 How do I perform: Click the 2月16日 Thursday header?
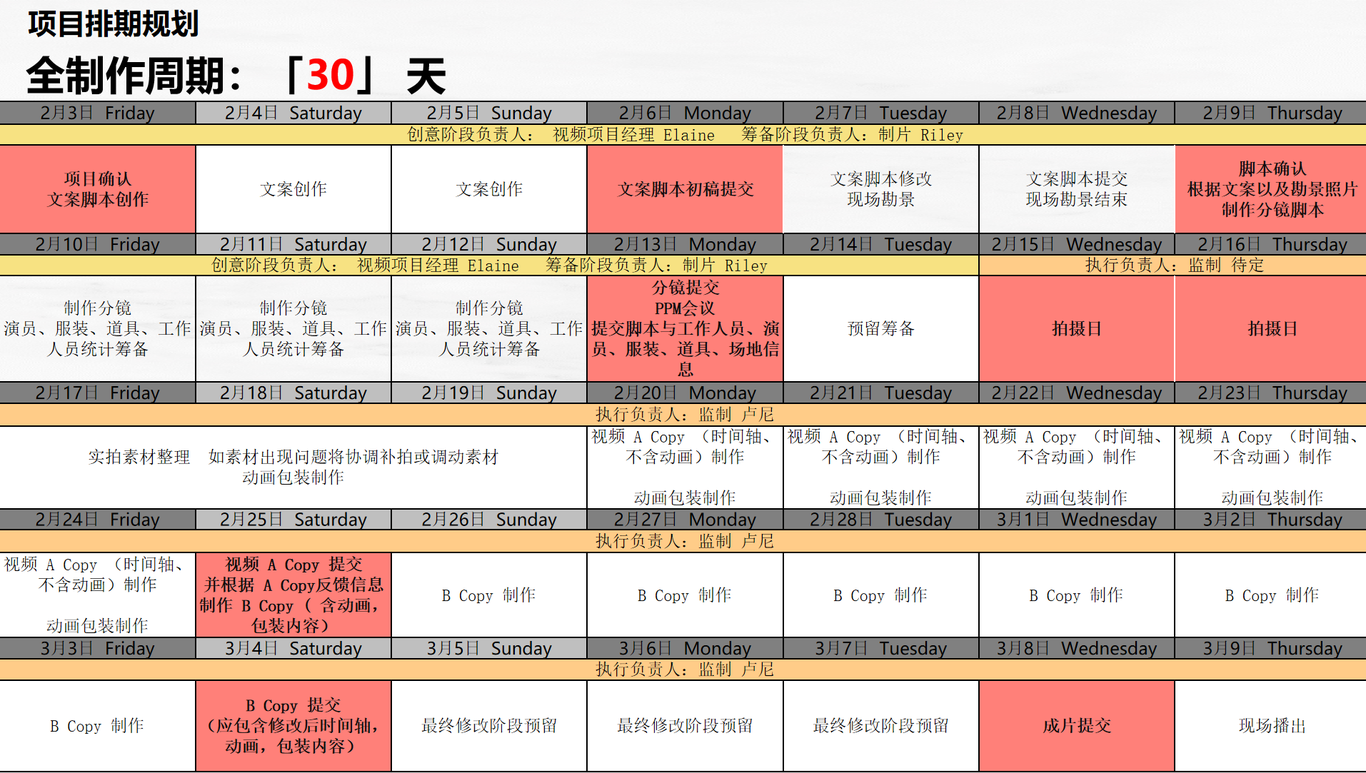pos(1272,244)
